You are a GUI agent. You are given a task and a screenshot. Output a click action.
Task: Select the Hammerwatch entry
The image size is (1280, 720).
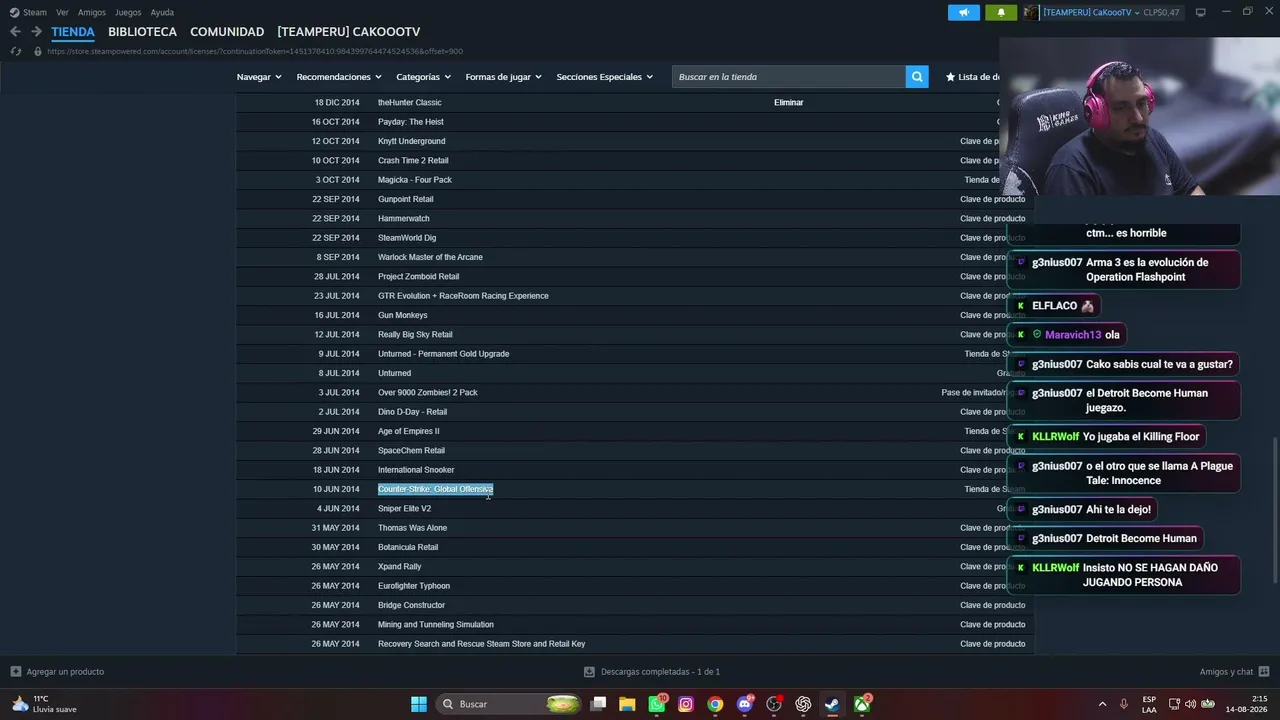(x=403, y=218)
